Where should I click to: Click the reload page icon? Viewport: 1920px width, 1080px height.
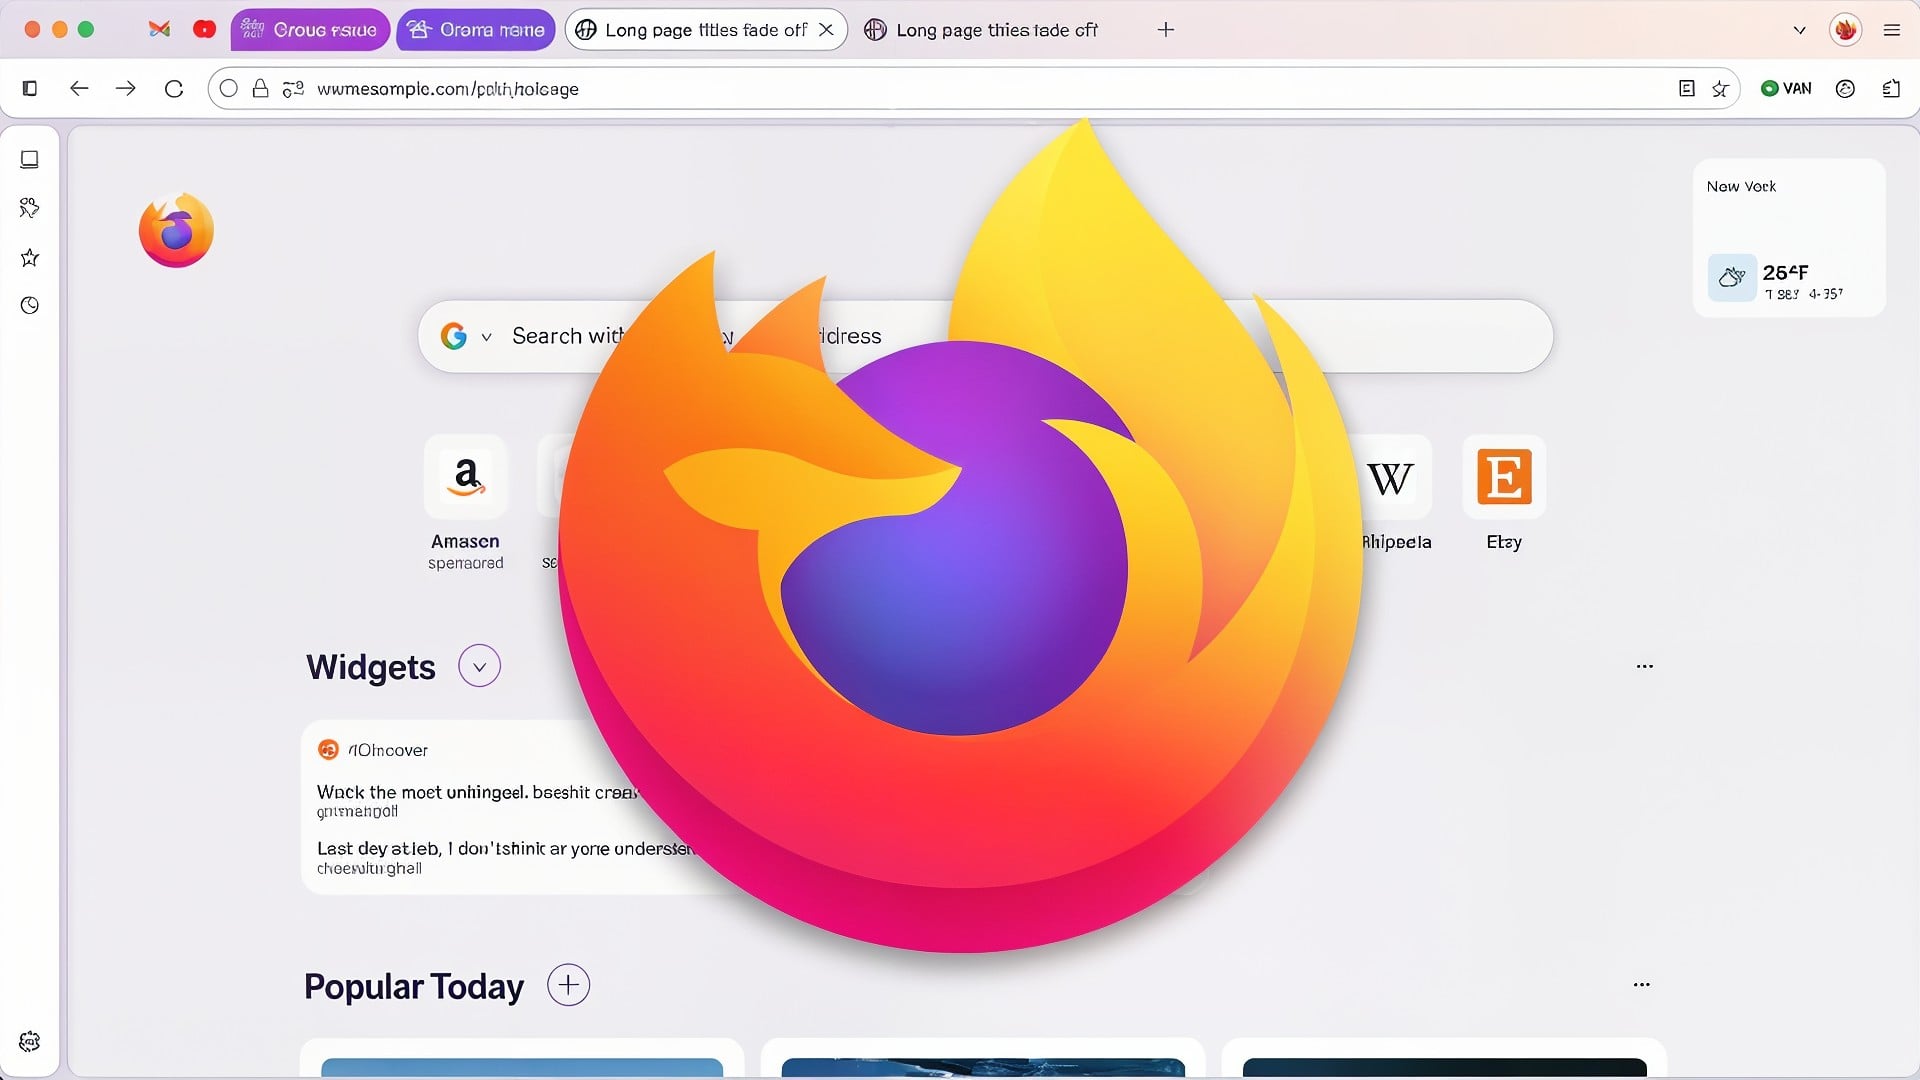(174, 89)
